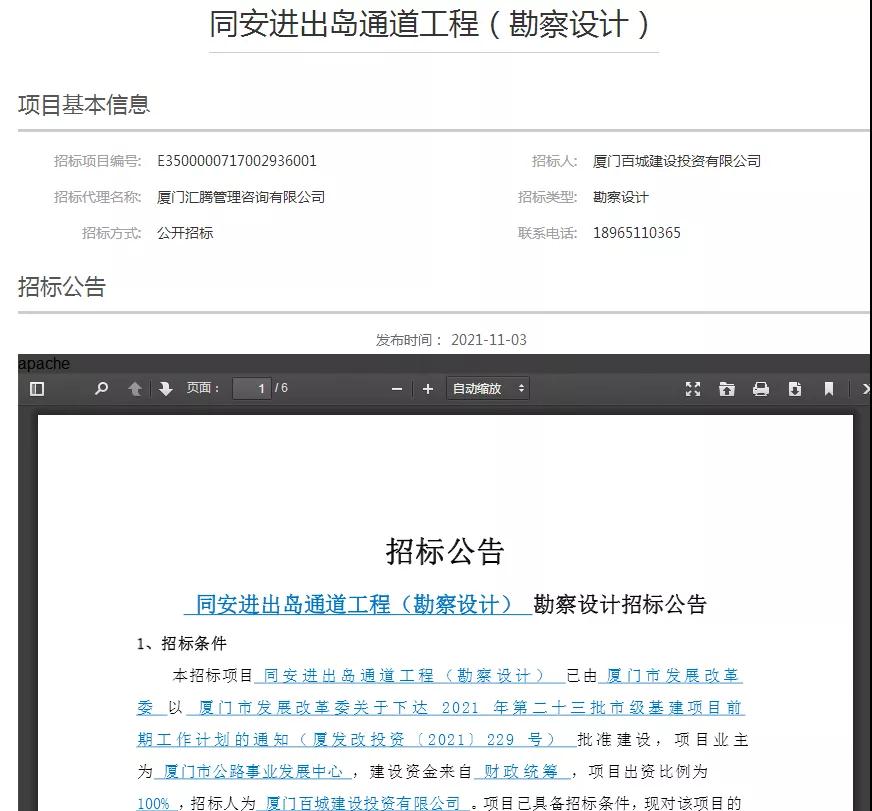The width and height of the screenshot is (872, 811).
Task: Click the tender method value 公开招标
Action: point(185,233)
